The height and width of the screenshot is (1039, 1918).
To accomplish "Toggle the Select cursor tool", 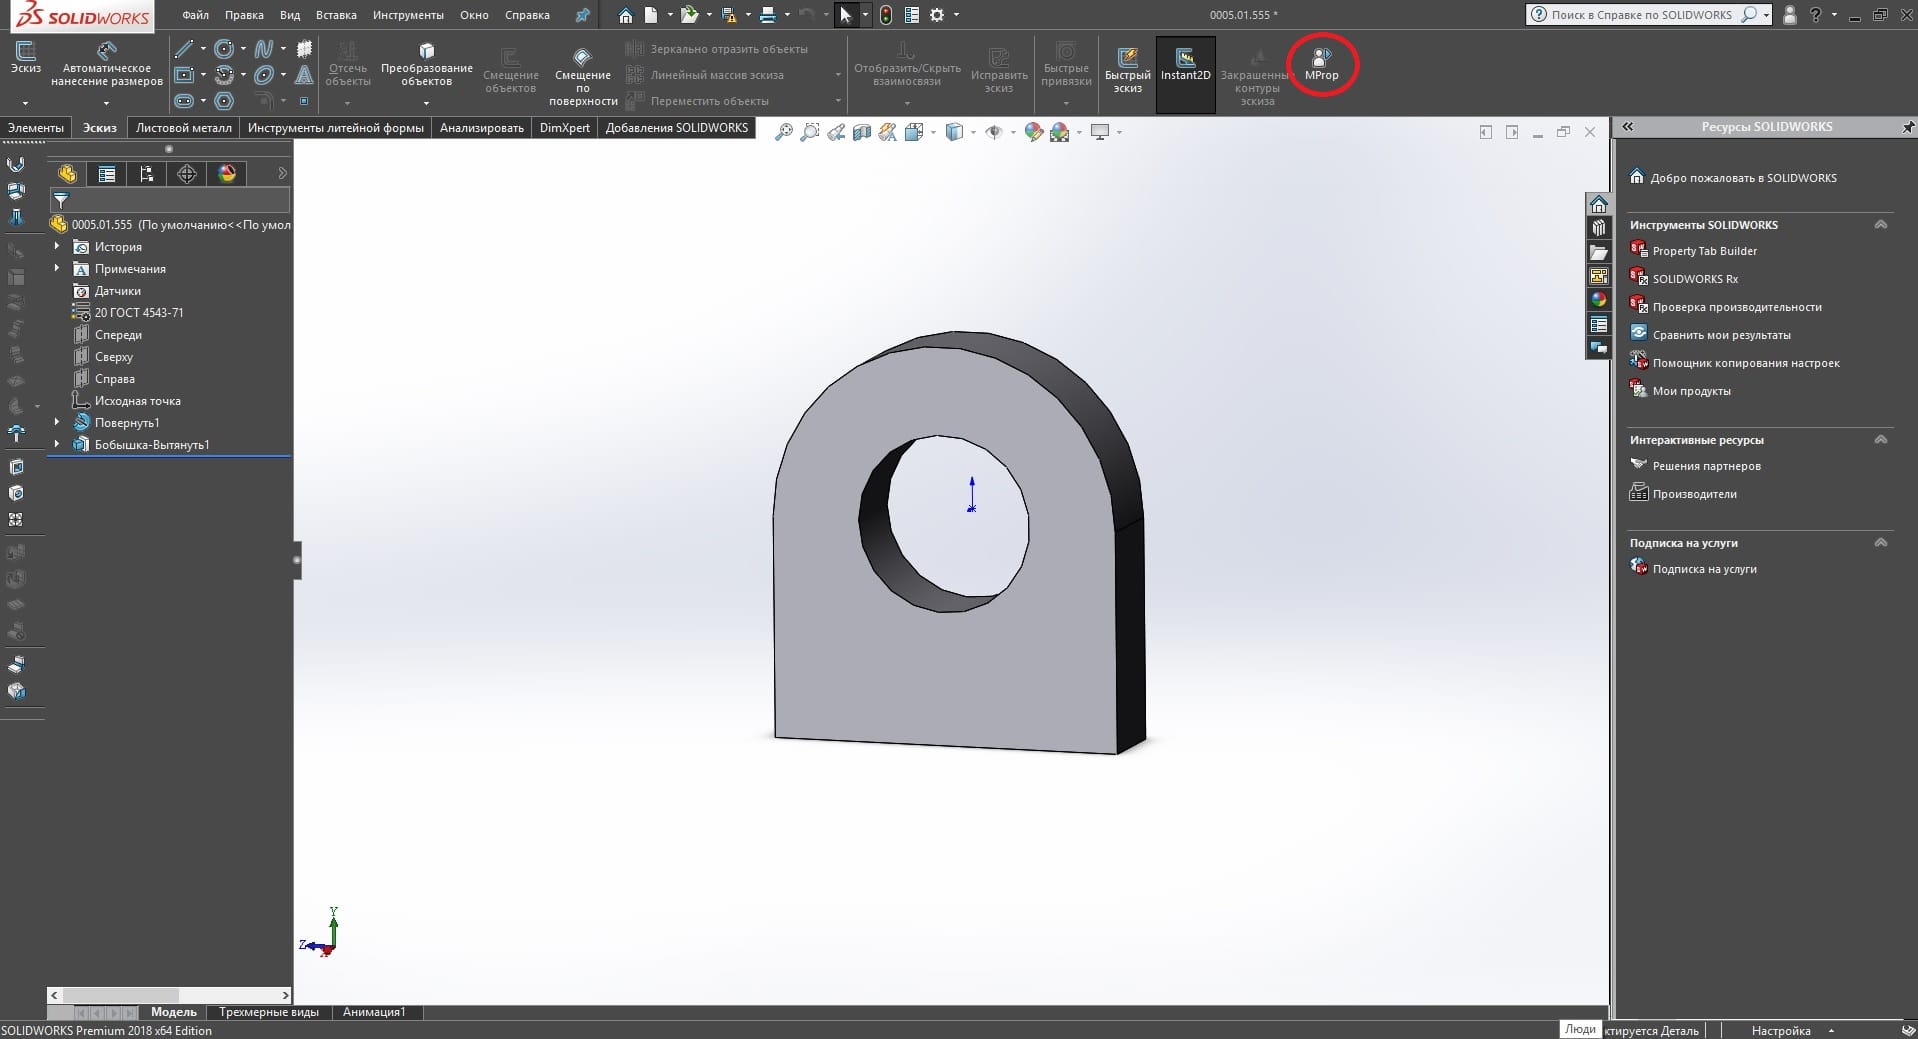I will tap(846, 15).
